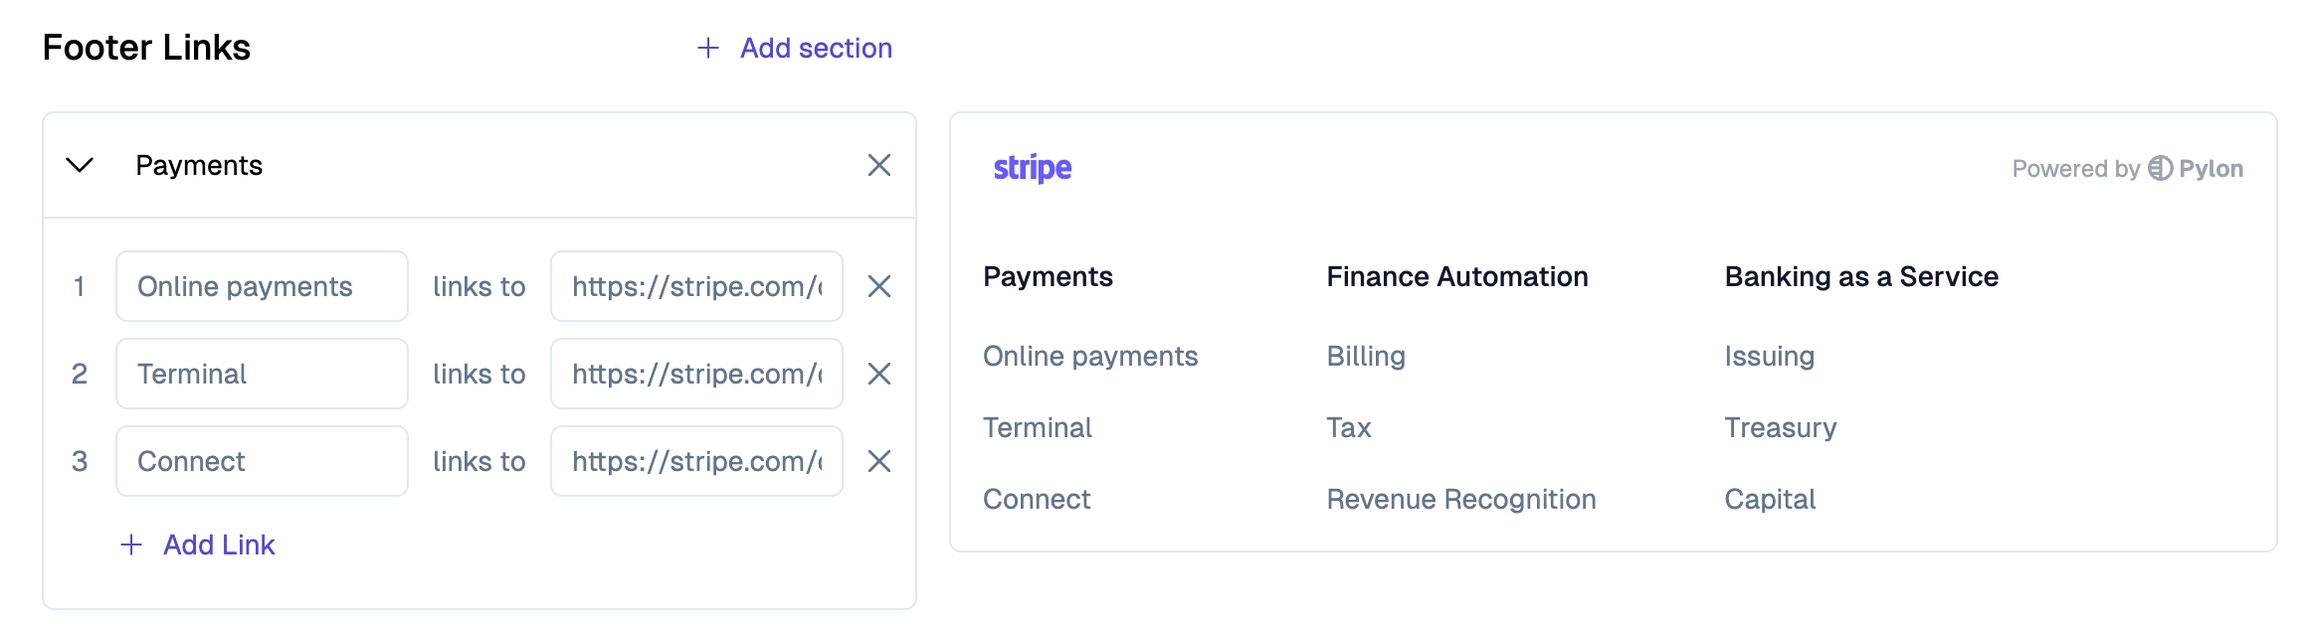
Task: Click the Stripe logo in preview
Action: 1032,168
